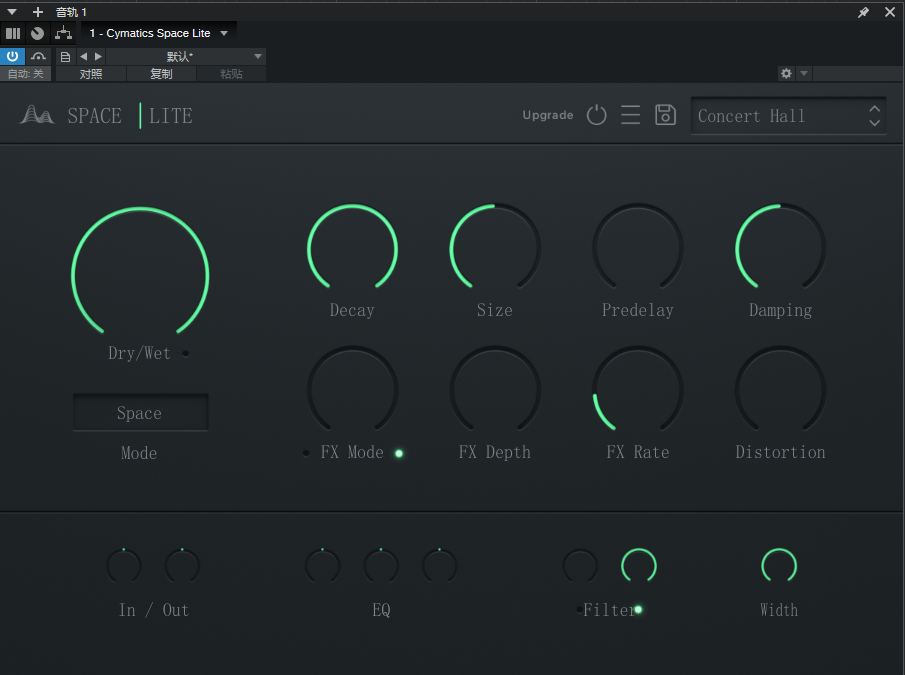905x675 pixels.
Task: Toggle the blue plugin activate power button
Action: tap(12, 57)
